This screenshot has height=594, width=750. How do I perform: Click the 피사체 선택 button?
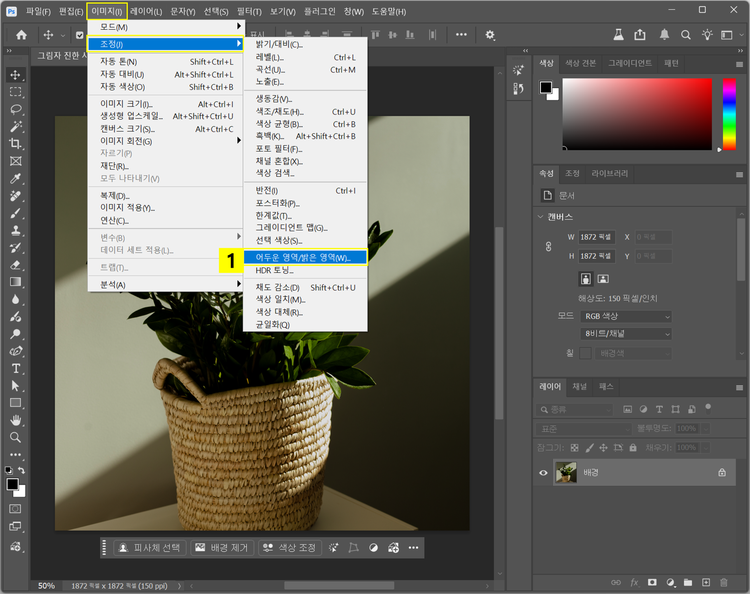(150, 548)
